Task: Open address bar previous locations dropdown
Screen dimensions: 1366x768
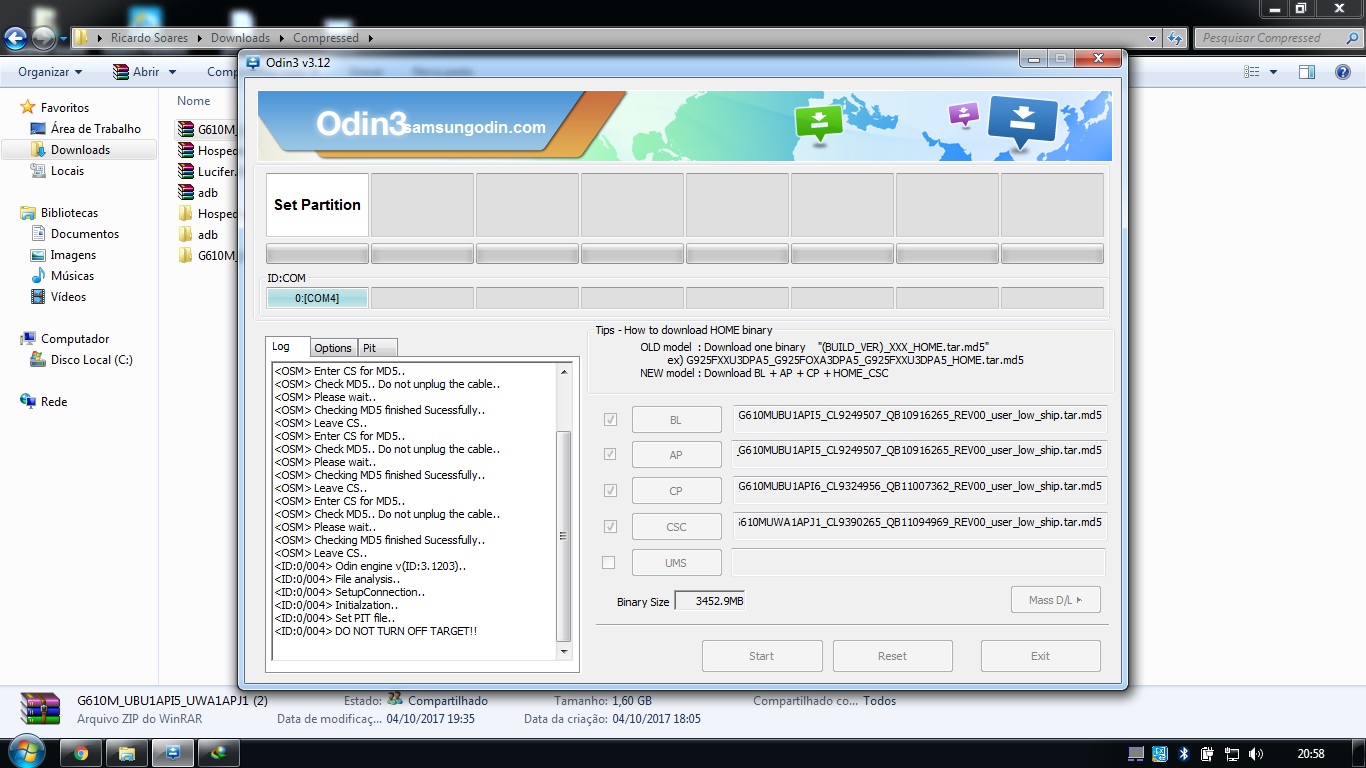Action: click(1153, 38)
